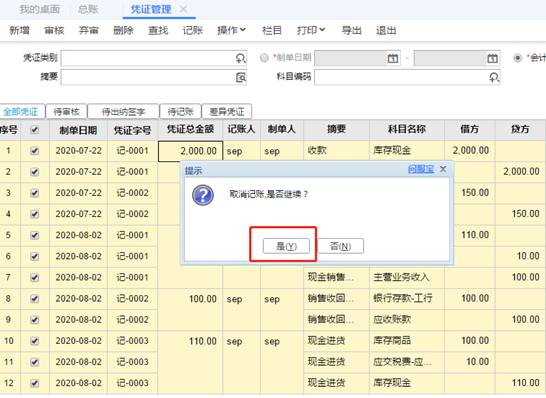The width and height of the screenshot is (546, 398).
Task: Open the first 制单日期 calendar icon
Action: click(x=393, y=58)
